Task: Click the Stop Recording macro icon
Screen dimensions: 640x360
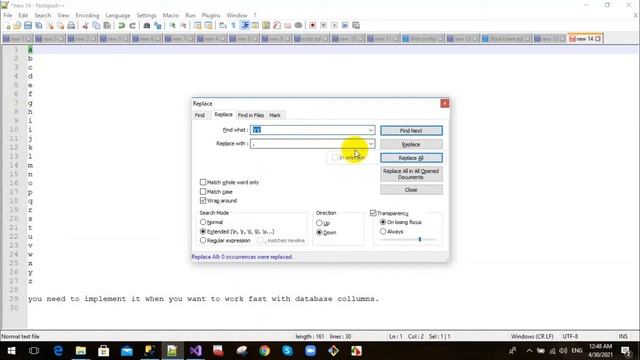Action: click(x=323, y=25)
